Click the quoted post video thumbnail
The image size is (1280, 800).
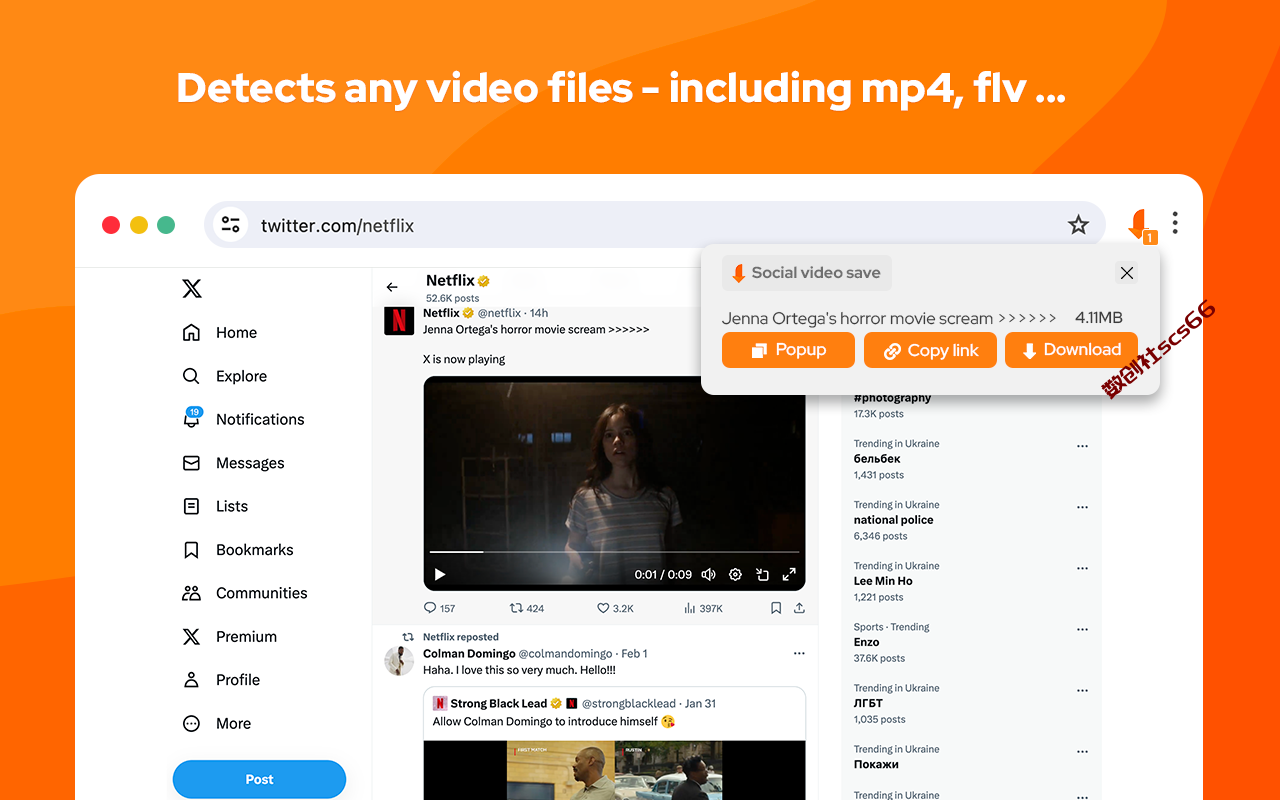(614, 770)
